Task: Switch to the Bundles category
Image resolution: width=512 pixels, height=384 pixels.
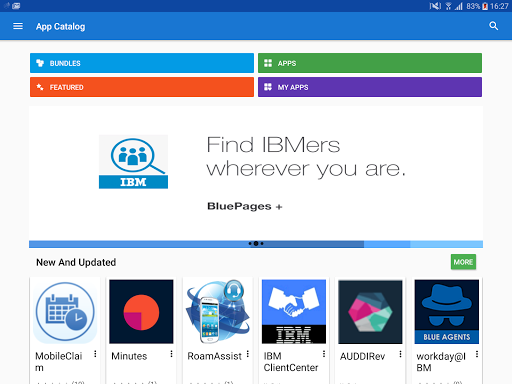Action: (x=142, y=63)
